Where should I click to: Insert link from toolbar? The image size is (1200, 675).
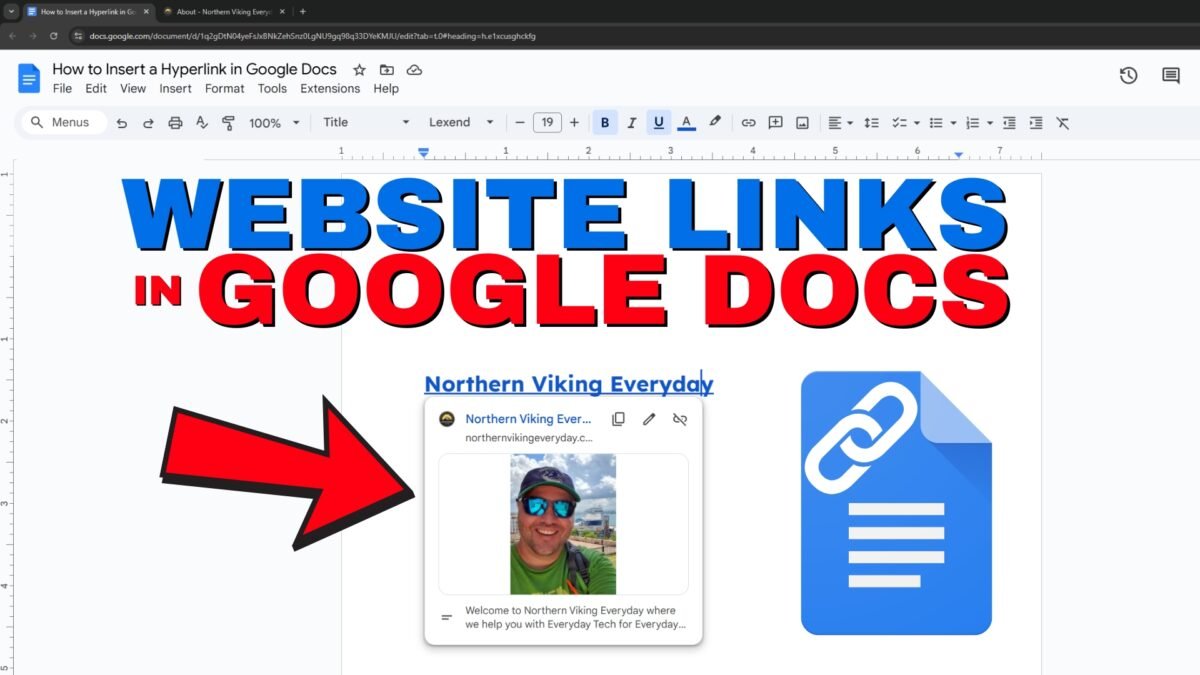coord(748,123)
